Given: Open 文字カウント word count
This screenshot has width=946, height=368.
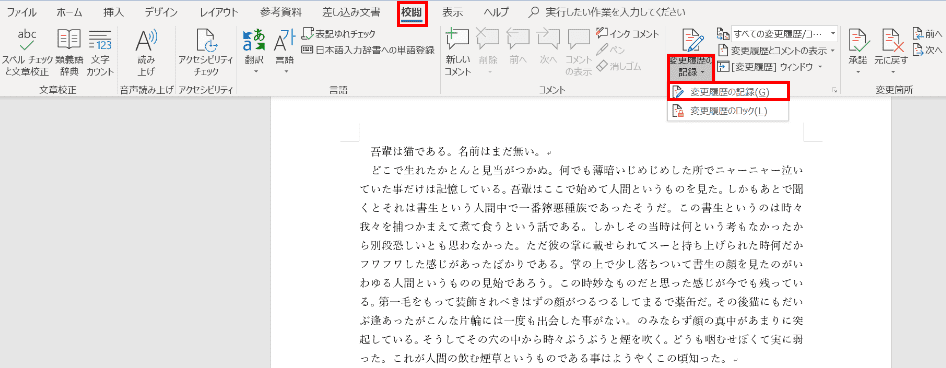Looking at the screenshot, I should click(100, 51).
